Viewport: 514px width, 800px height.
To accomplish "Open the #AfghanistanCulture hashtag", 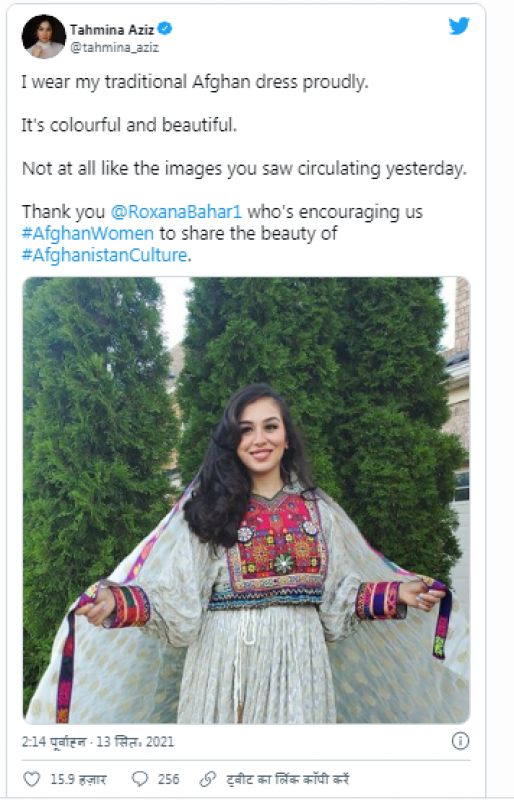I will pos(105,255).
